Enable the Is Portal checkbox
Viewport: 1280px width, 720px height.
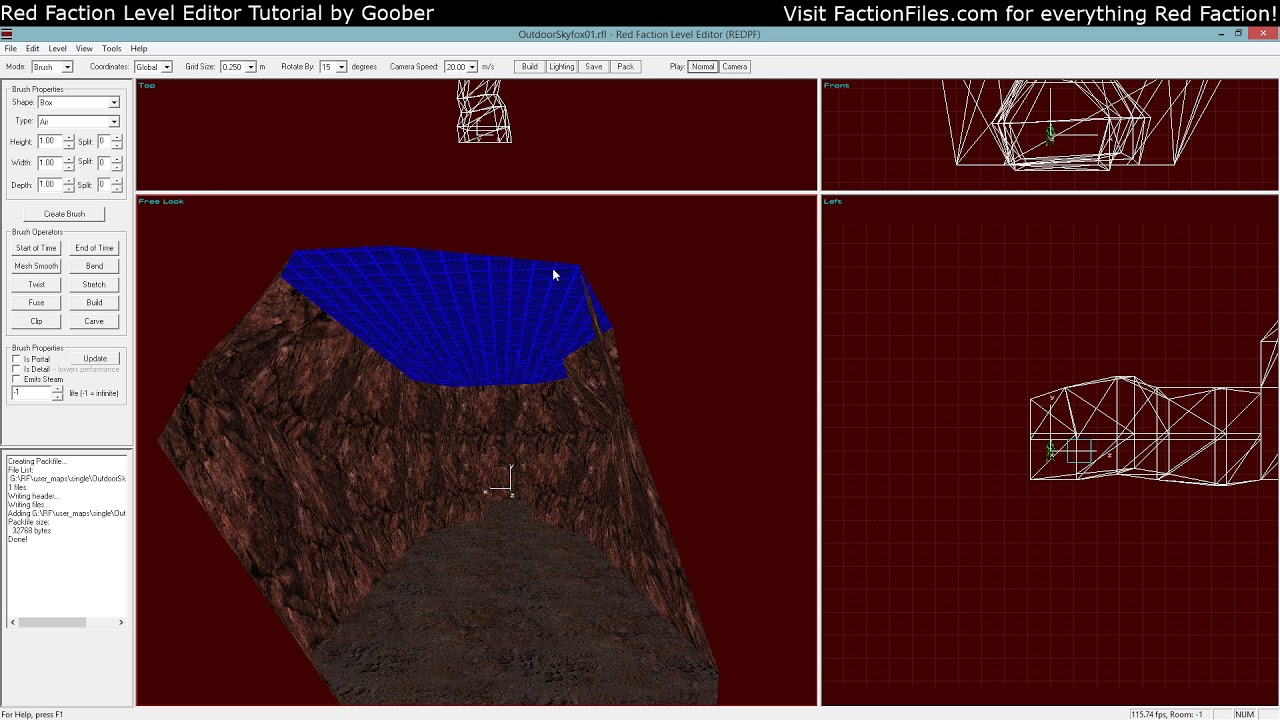[x=16, y=359]
